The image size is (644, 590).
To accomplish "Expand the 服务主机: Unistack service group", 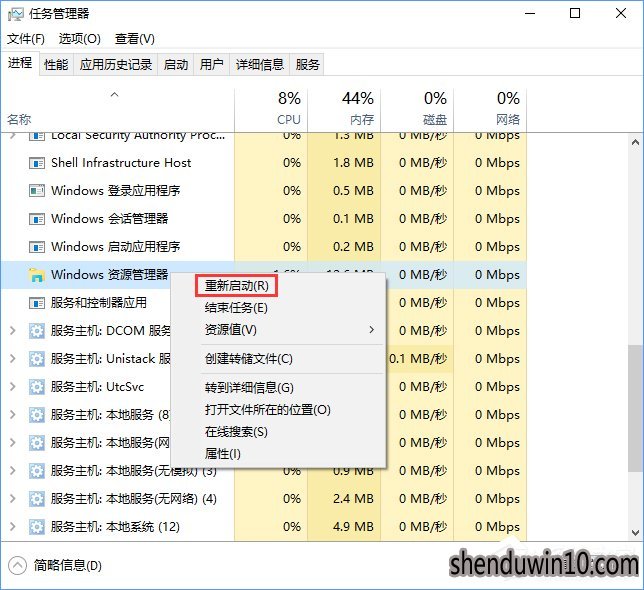I will pyautogui.click(x=13, y=358).
